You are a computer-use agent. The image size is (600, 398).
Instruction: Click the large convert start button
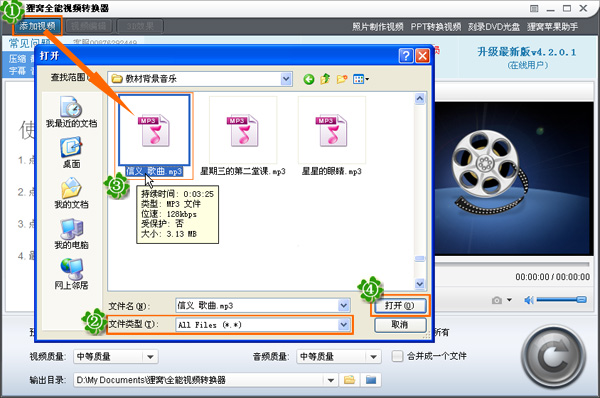point(553,356)
